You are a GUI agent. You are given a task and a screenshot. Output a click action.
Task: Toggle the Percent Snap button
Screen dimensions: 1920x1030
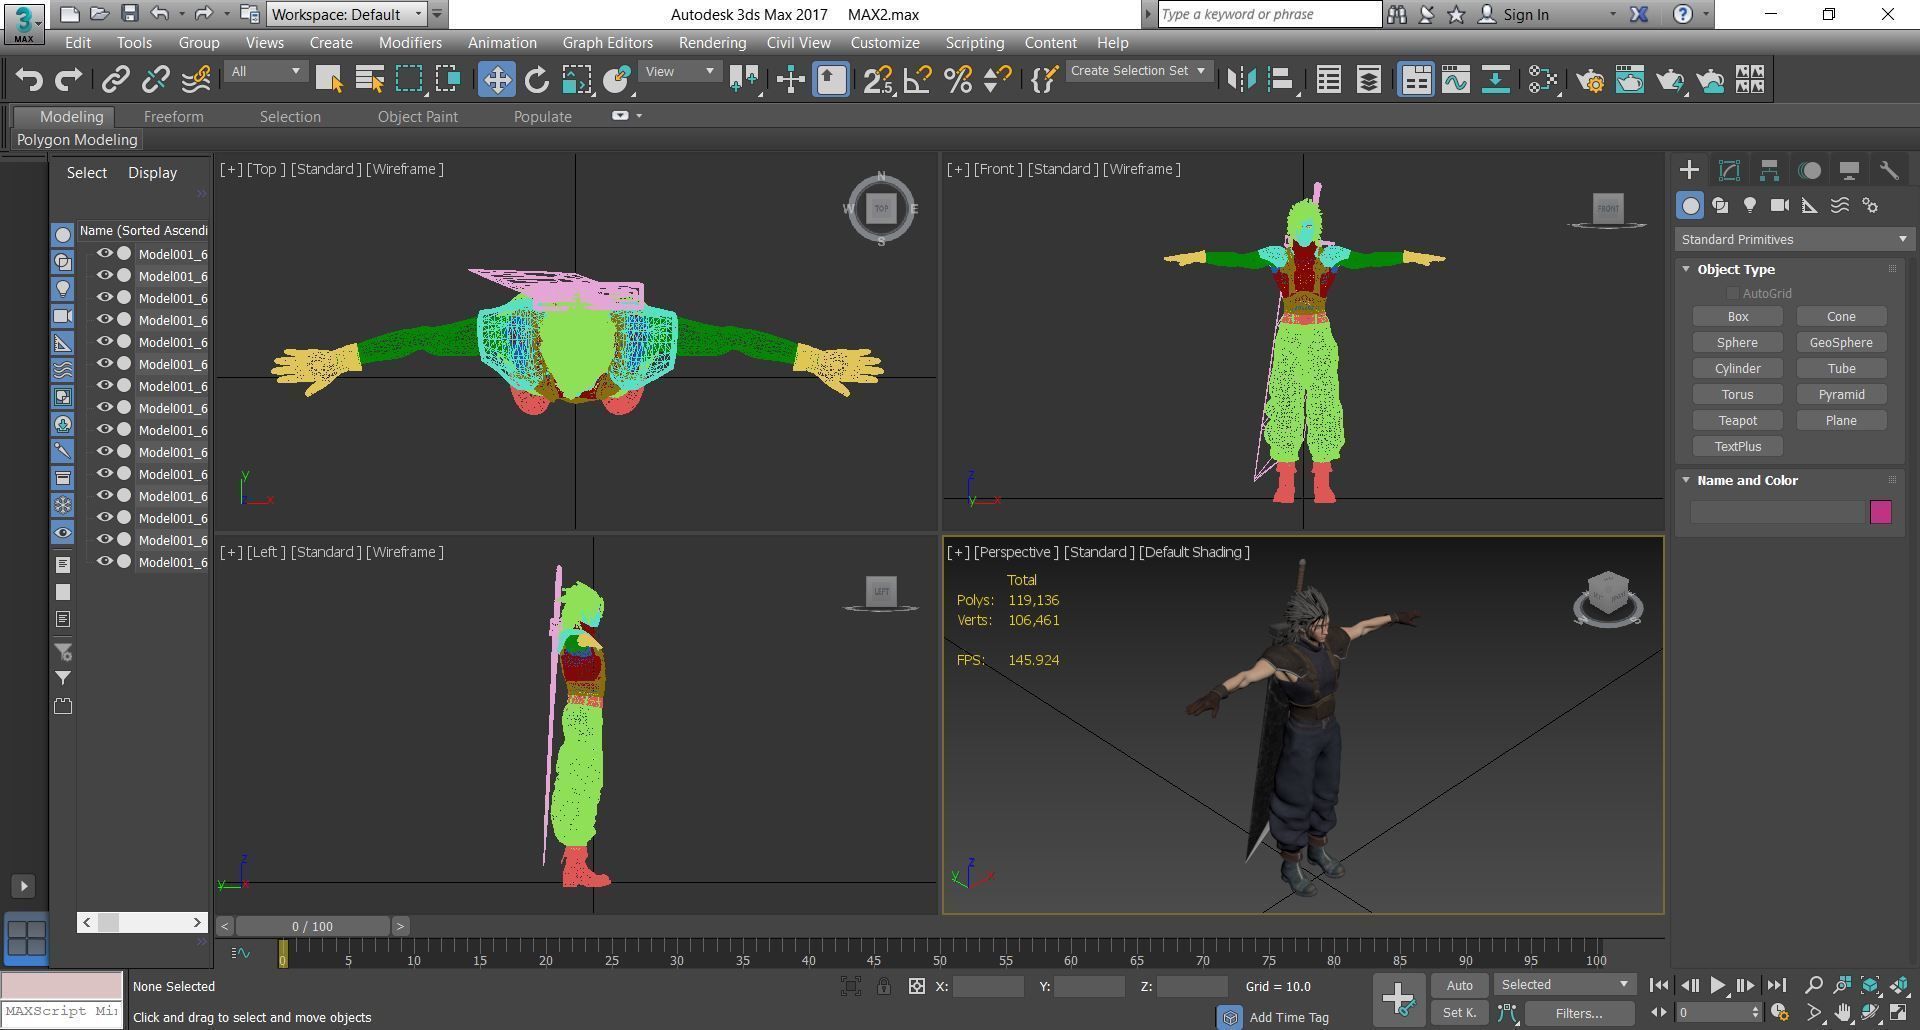point(958,80)
